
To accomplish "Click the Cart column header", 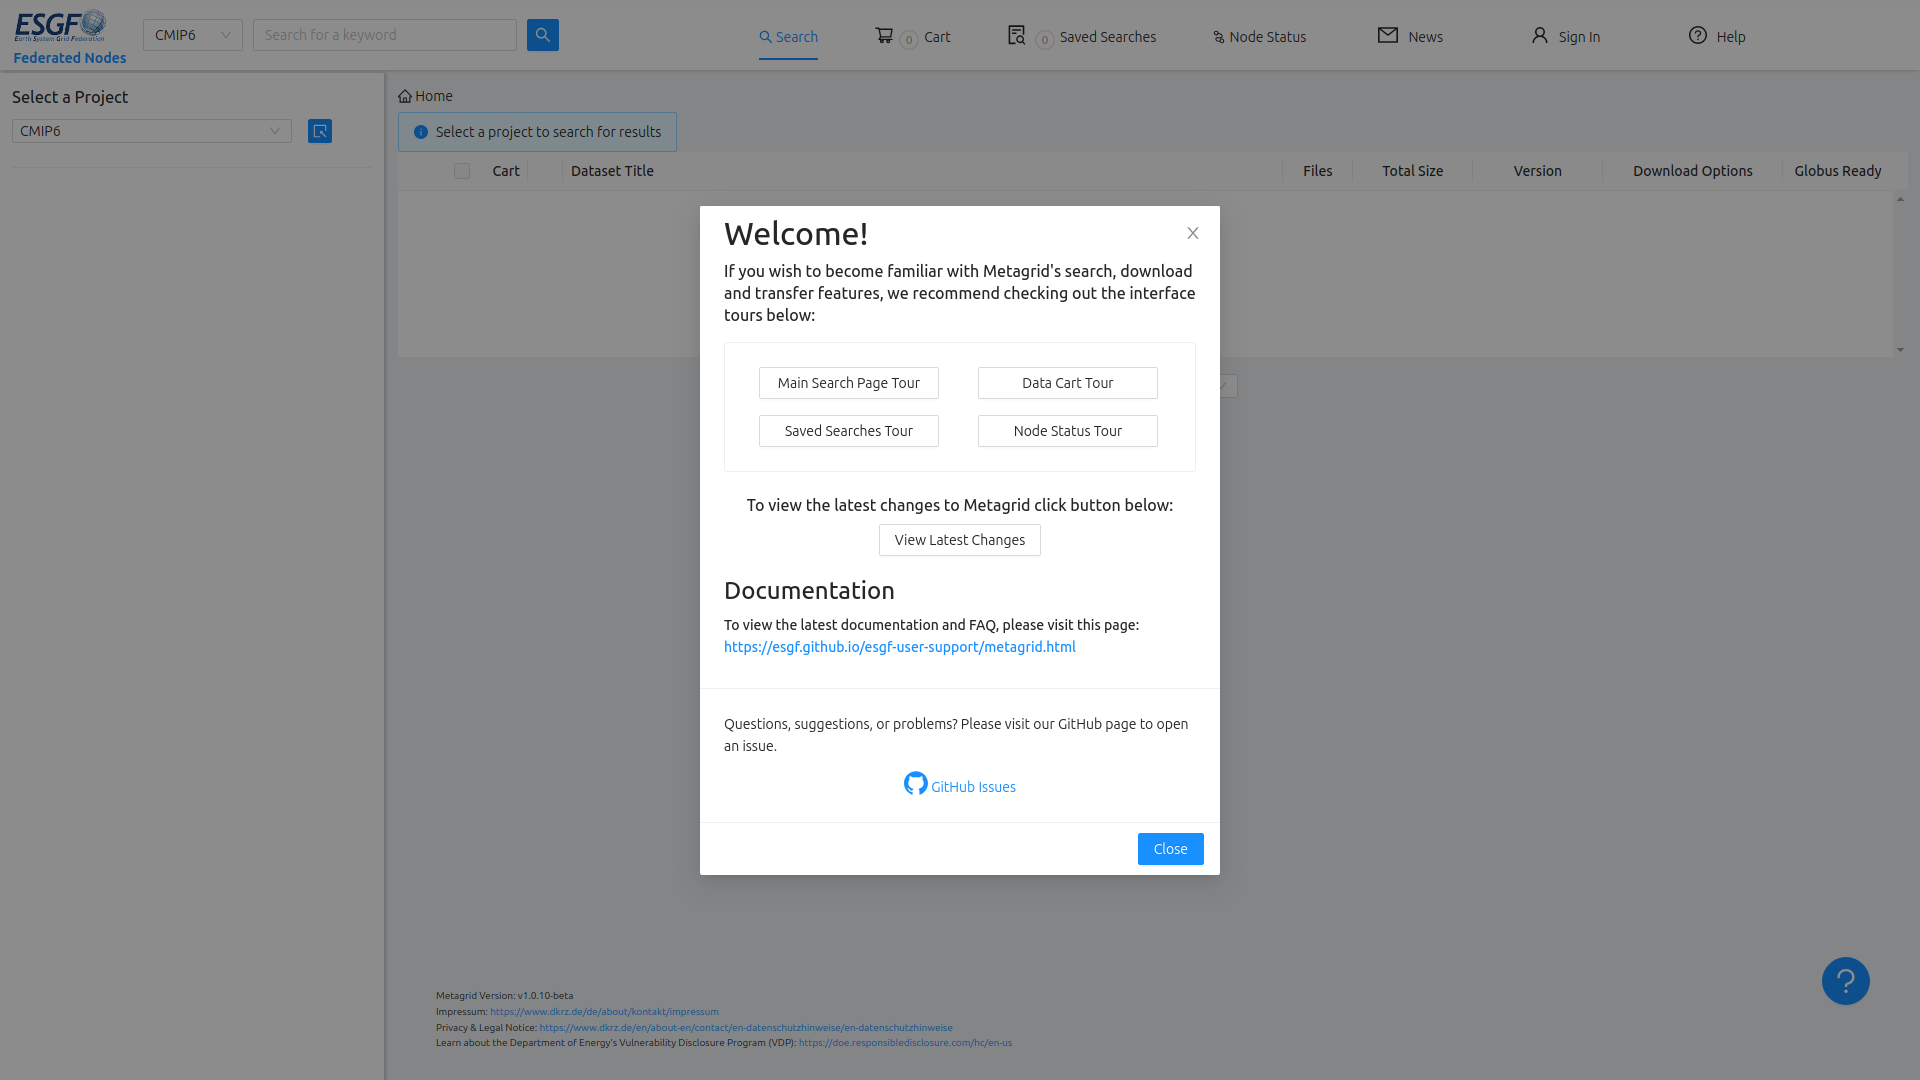I will coord(506,171).
